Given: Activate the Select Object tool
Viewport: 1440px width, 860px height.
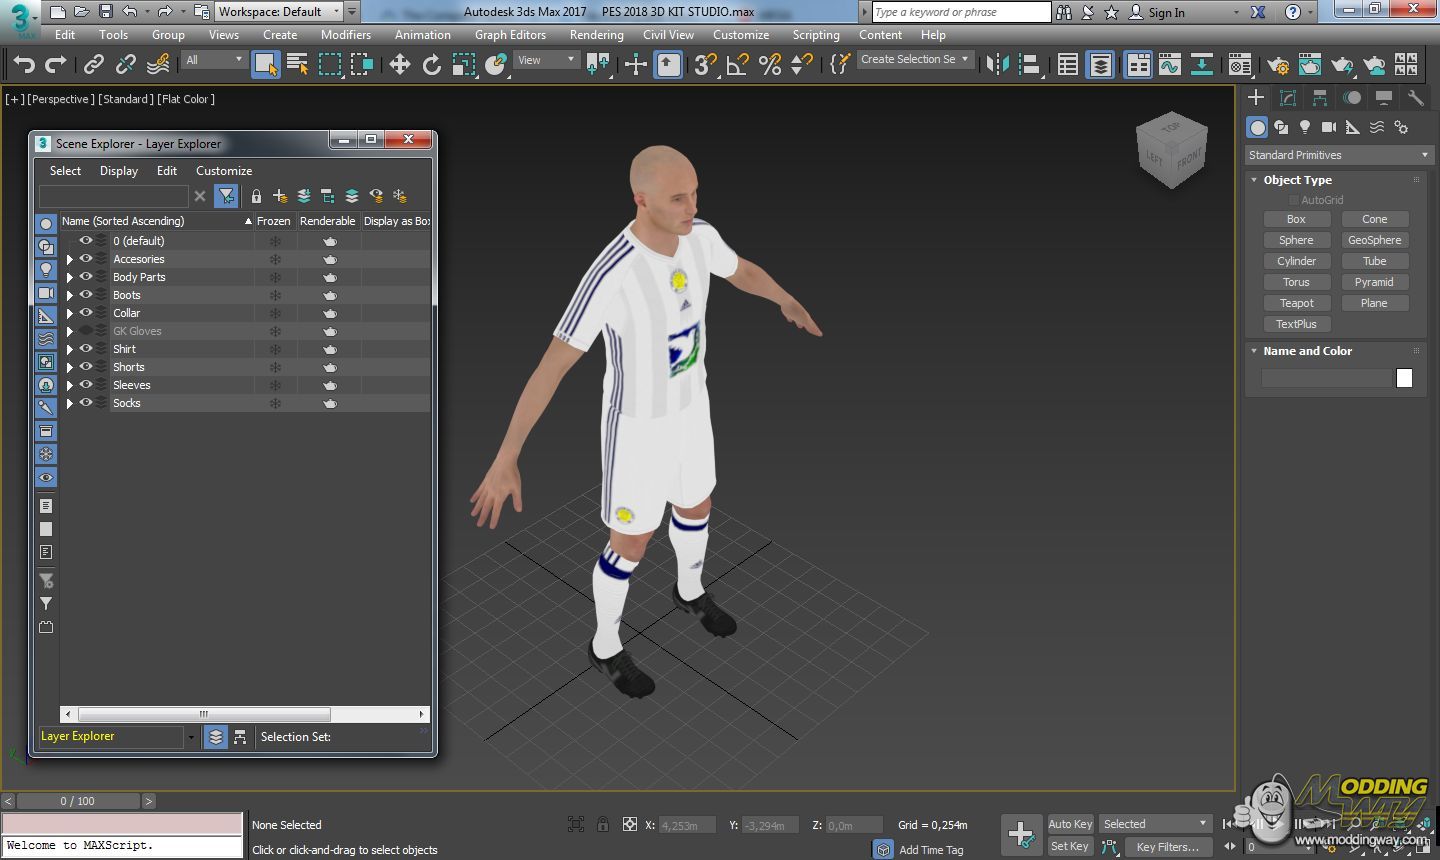Looking at the screenshot, I should [265, 65].
